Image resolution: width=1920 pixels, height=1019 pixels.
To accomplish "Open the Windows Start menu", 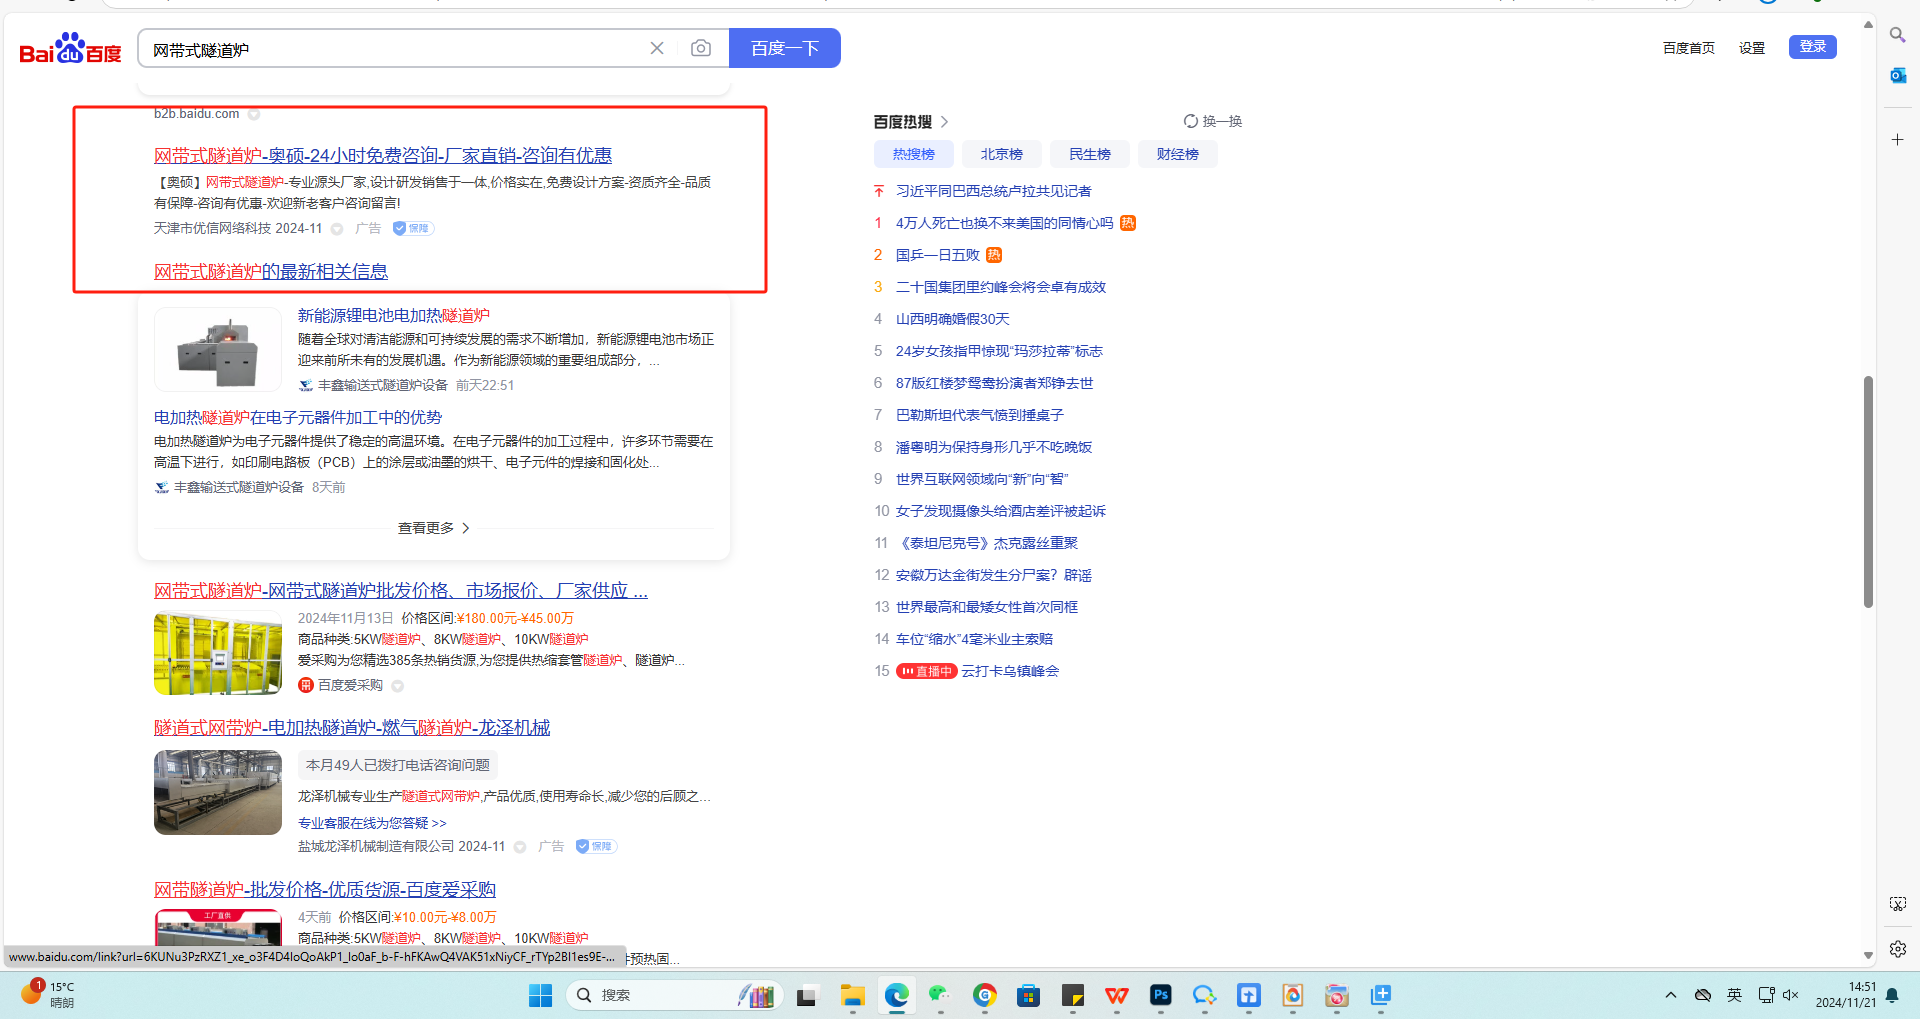I will click(540, 995).
